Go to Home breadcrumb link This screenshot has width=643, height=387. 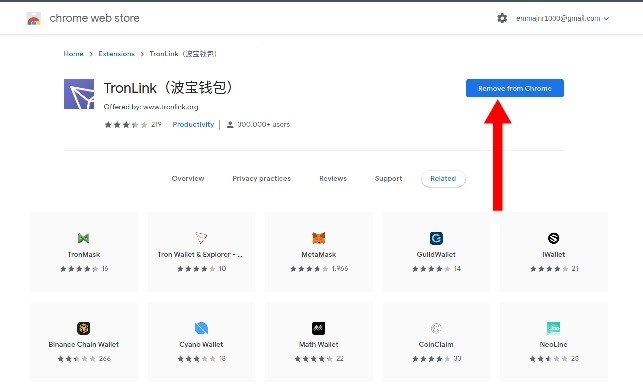(73, 54)
